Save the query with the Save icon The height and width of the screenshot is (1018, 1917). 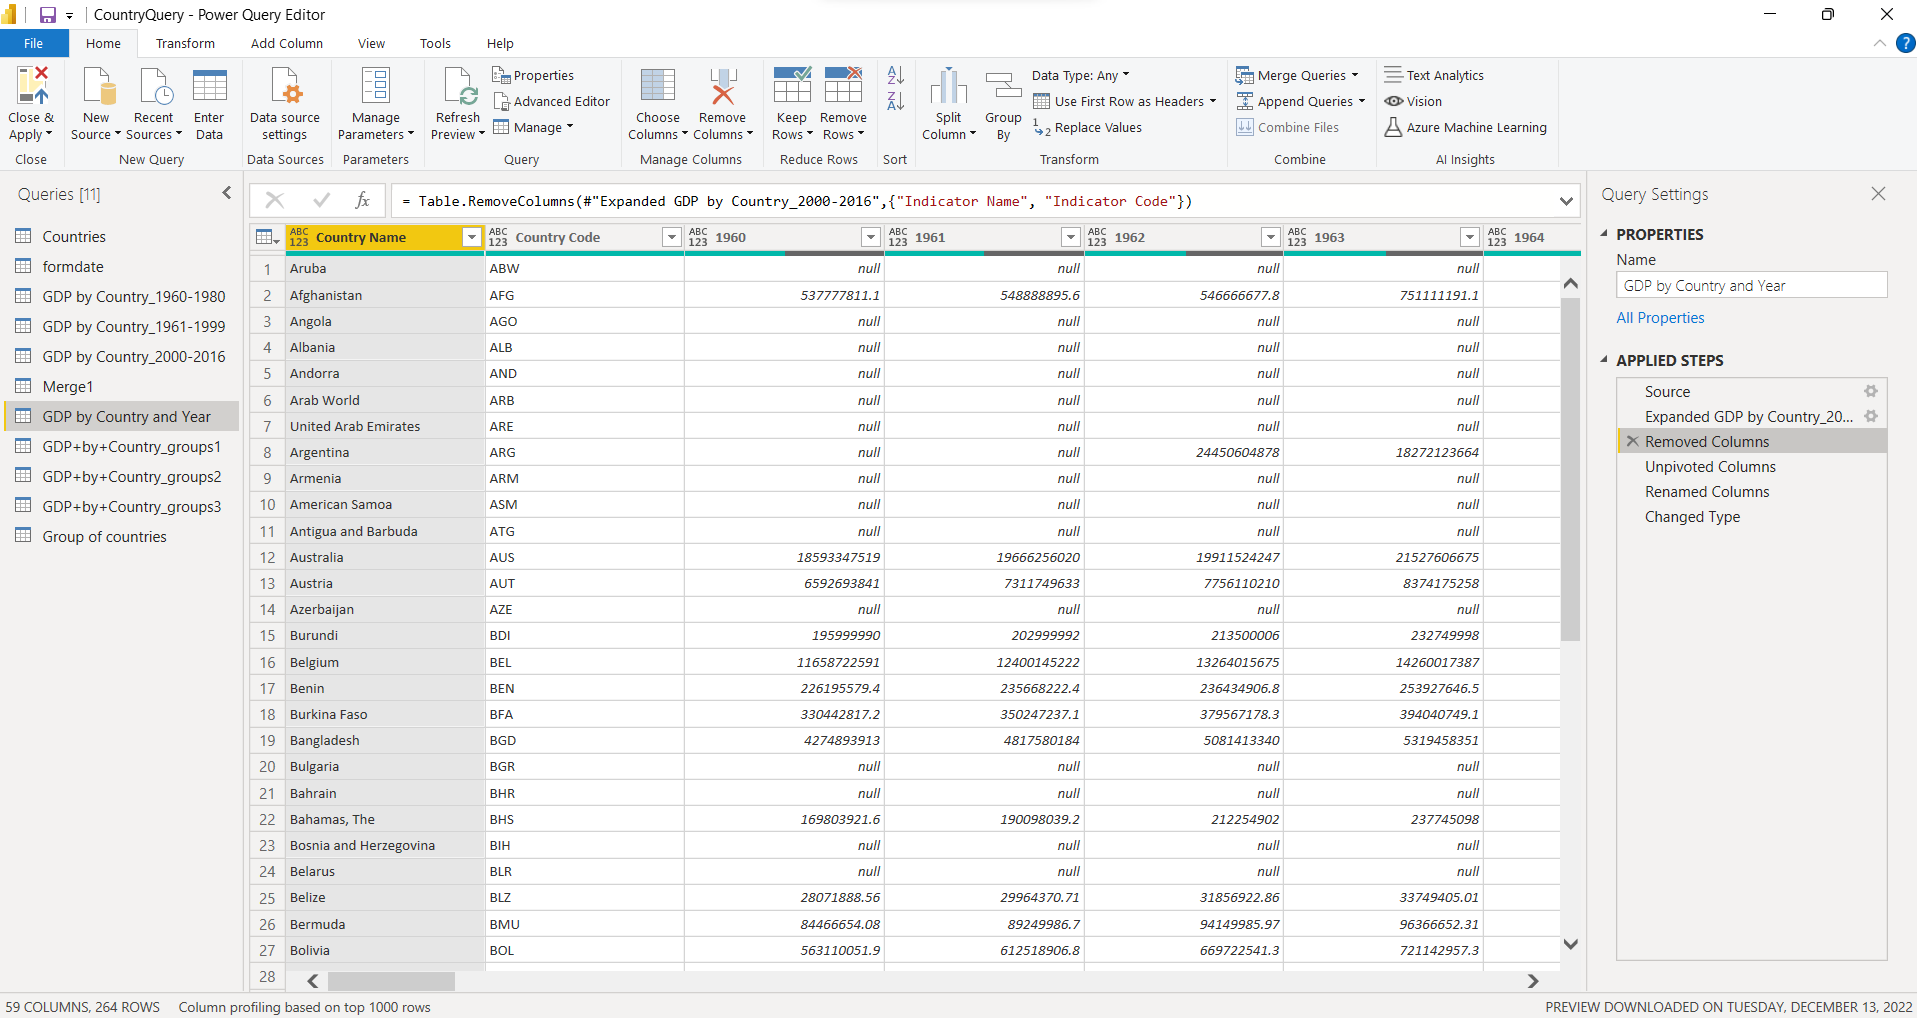tap(47, 15)
